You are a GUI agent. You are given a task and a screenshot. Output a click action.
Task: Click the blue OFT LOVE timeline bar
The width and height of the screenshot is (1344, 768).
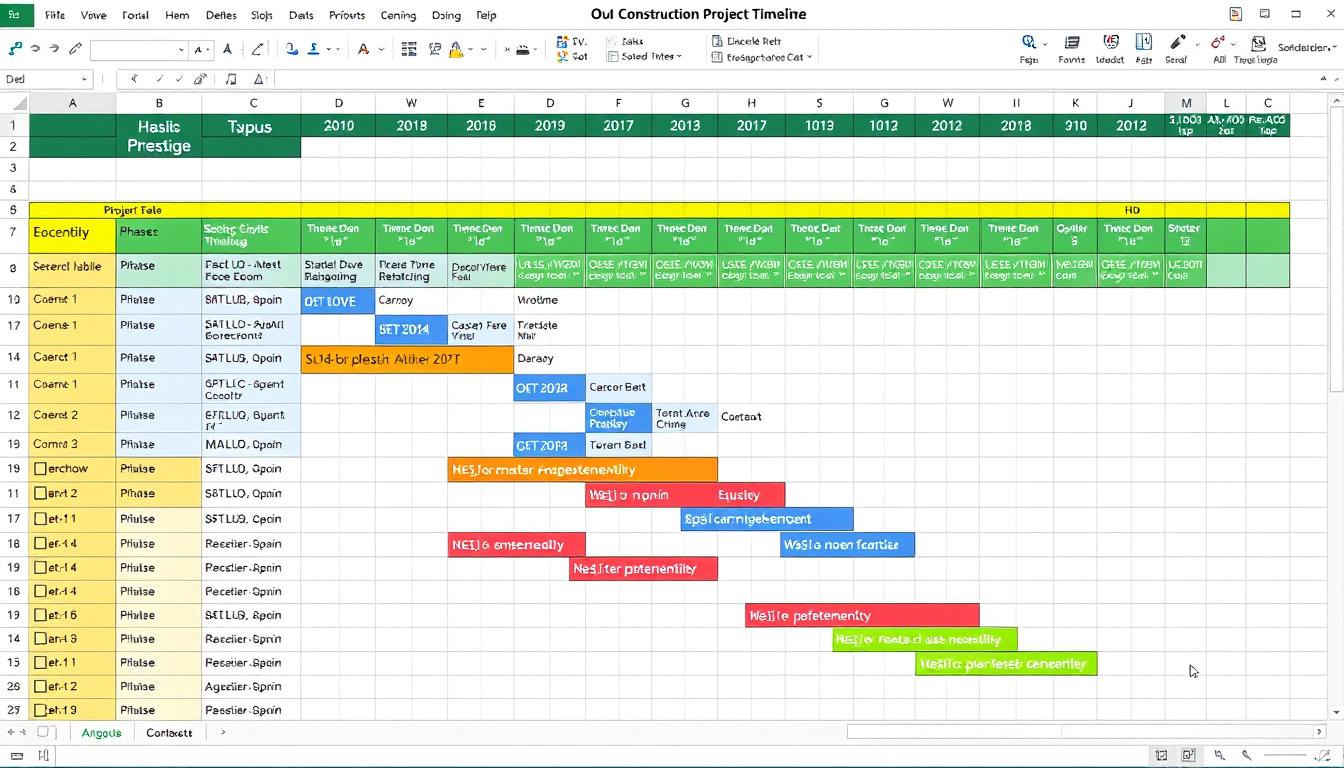pyautogui.click(x=338, y=301)
